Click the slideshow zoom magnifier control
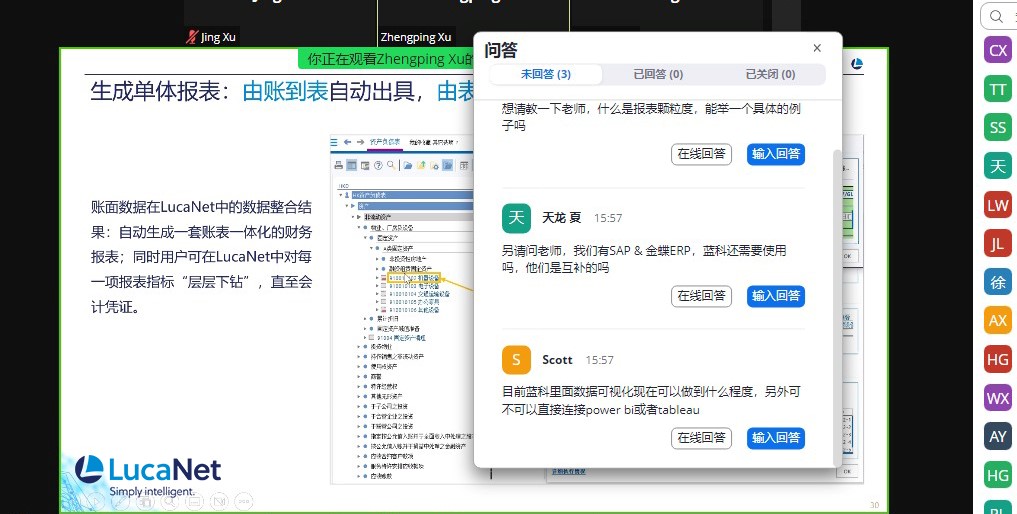 [x=170, y=501]
